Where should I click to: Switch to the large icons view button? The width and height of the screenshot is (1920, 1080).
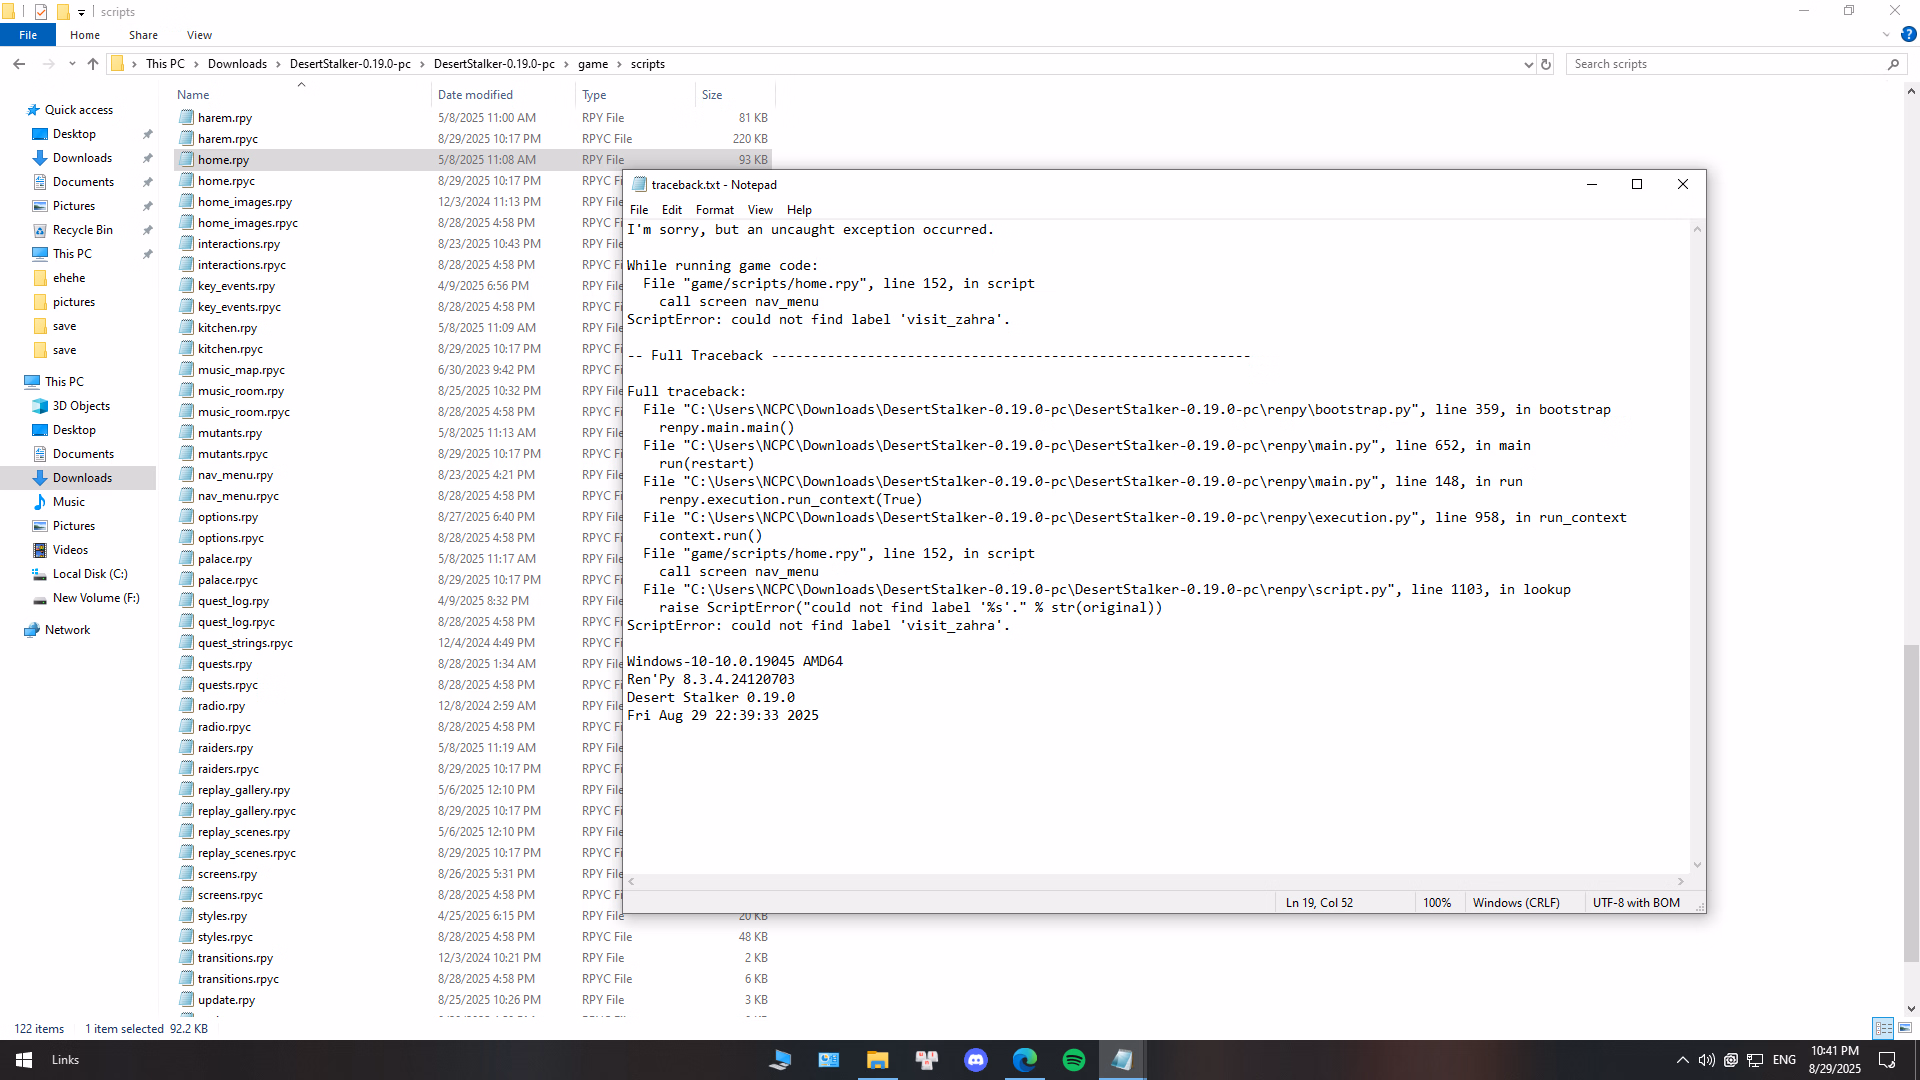click(x=1905, y=1028)
